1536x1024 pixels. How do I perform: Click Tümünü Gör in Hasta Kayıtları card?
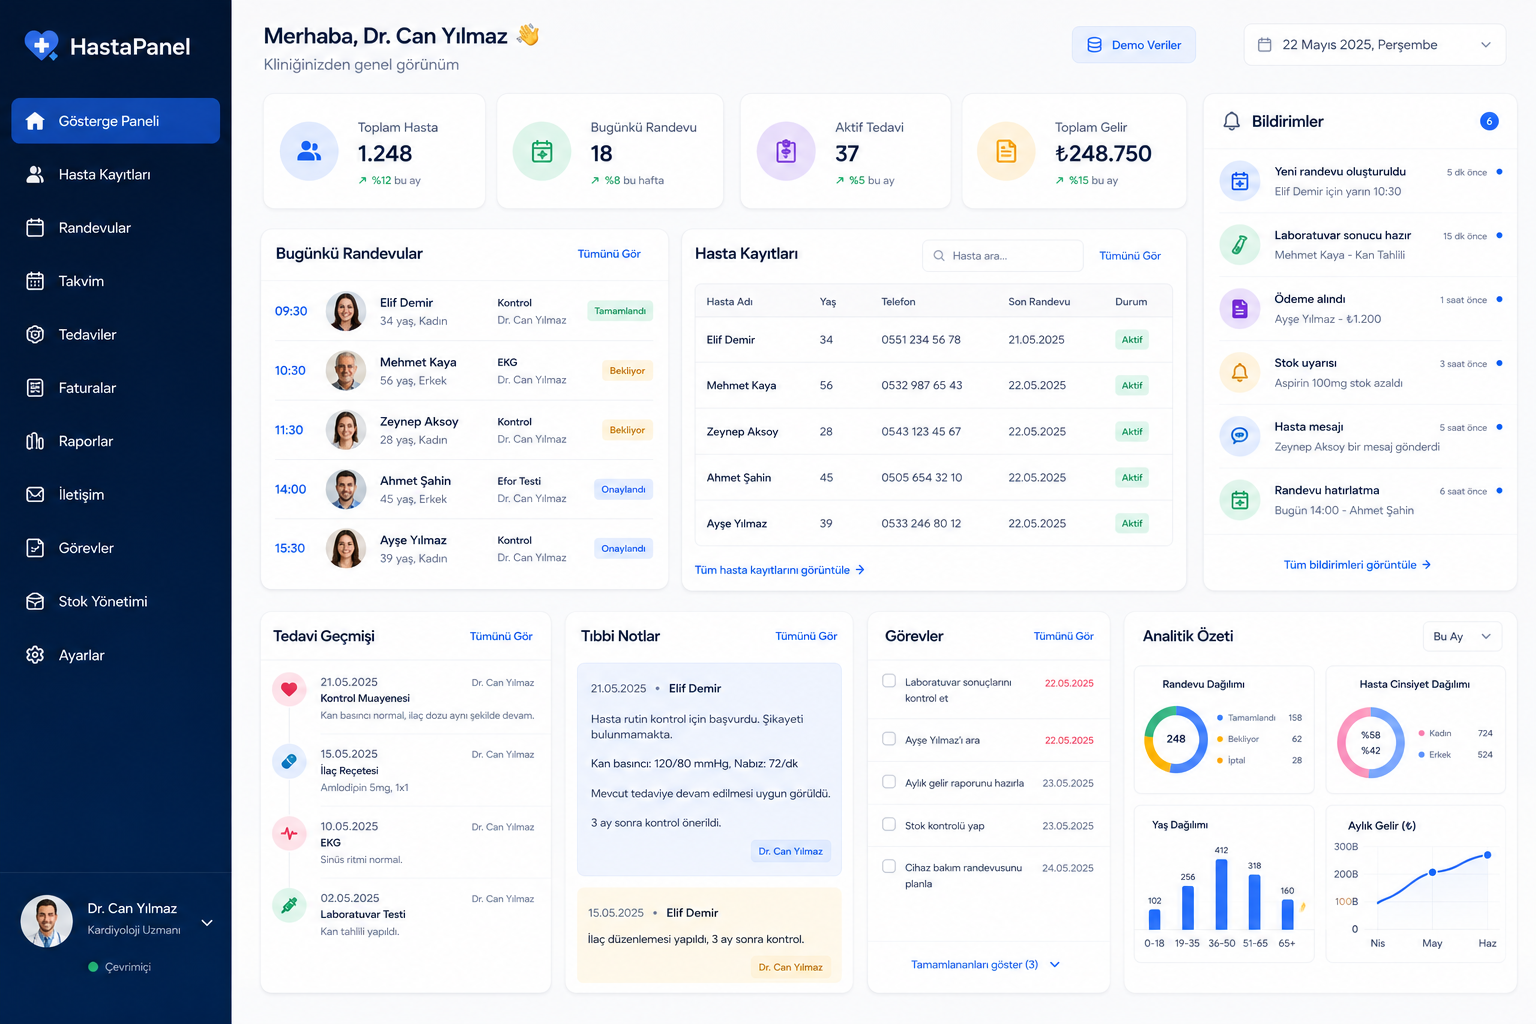[x=1130, y=256]
